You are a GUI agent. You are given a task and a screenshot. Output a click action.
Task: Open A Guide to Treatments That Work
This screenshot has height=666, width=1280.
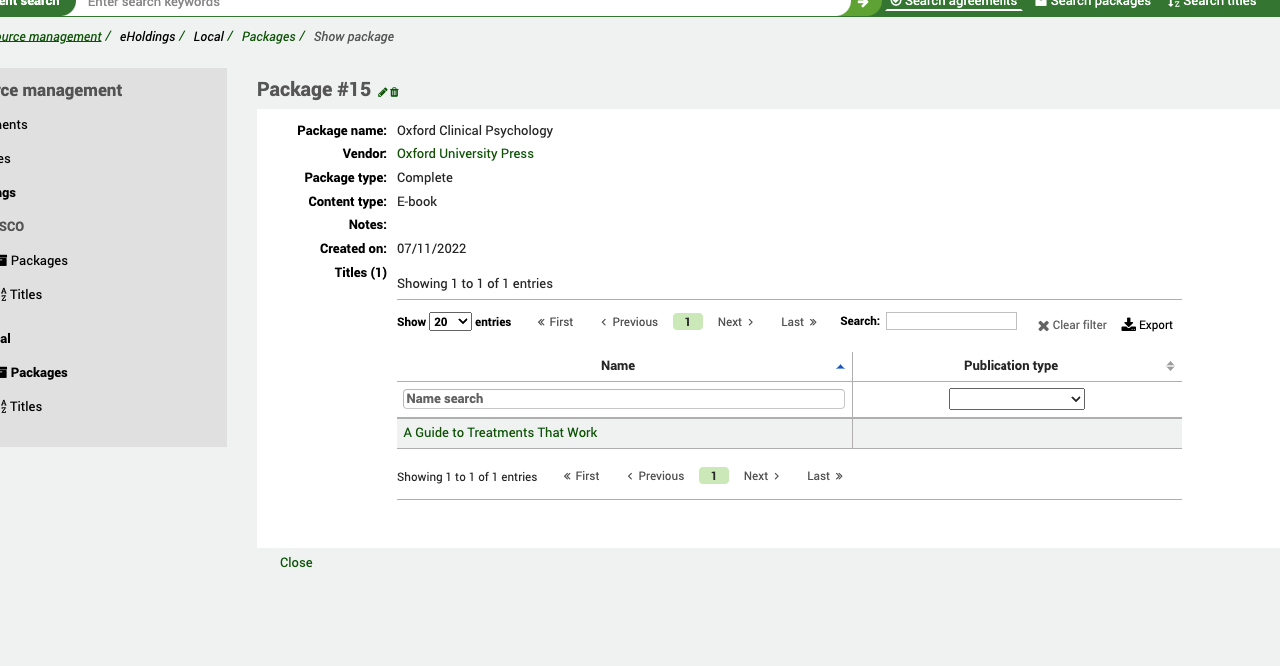(x=499, y=432)
